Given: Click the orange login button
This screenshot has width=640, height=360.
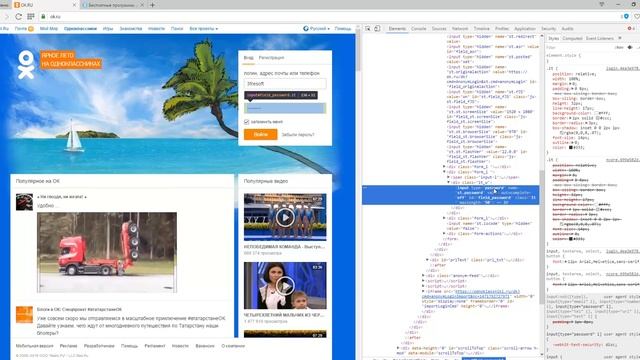Looking at the screenshot, I should [260, 134].
